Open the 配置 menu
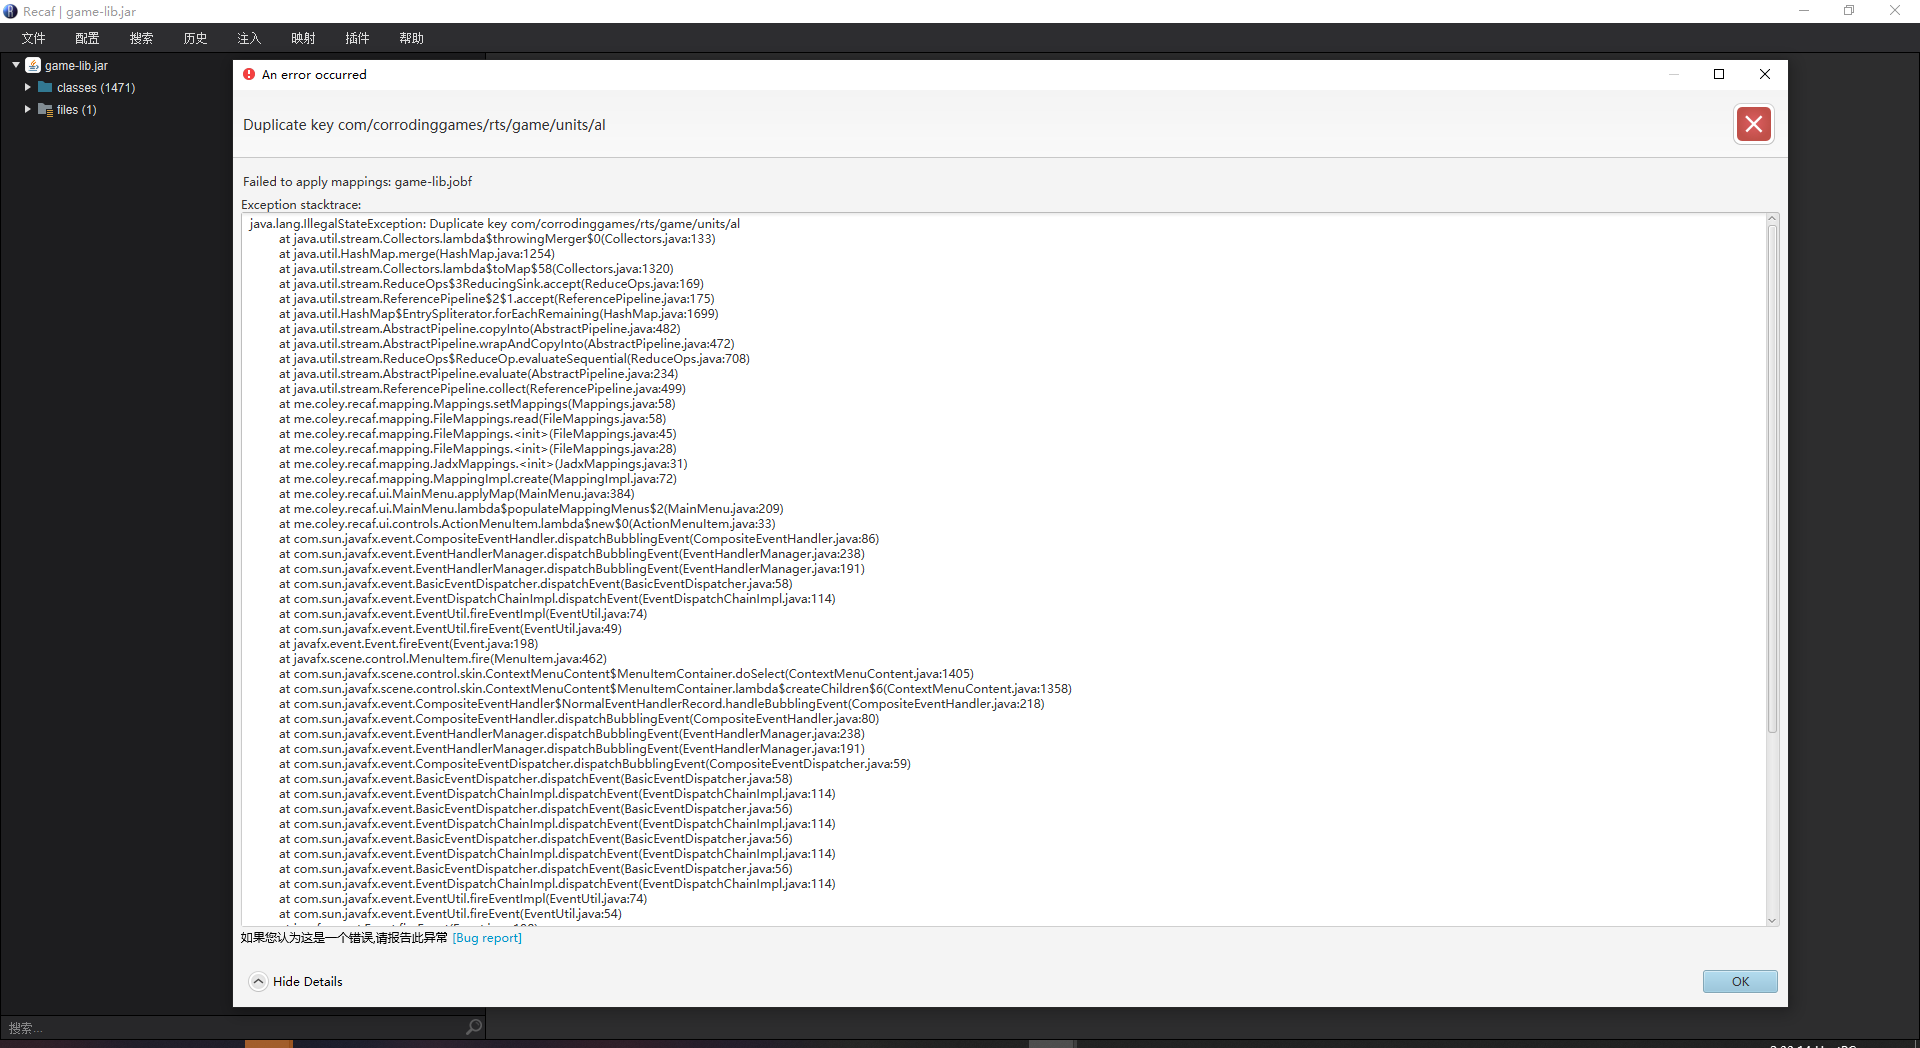 click(x=87, y=38)
